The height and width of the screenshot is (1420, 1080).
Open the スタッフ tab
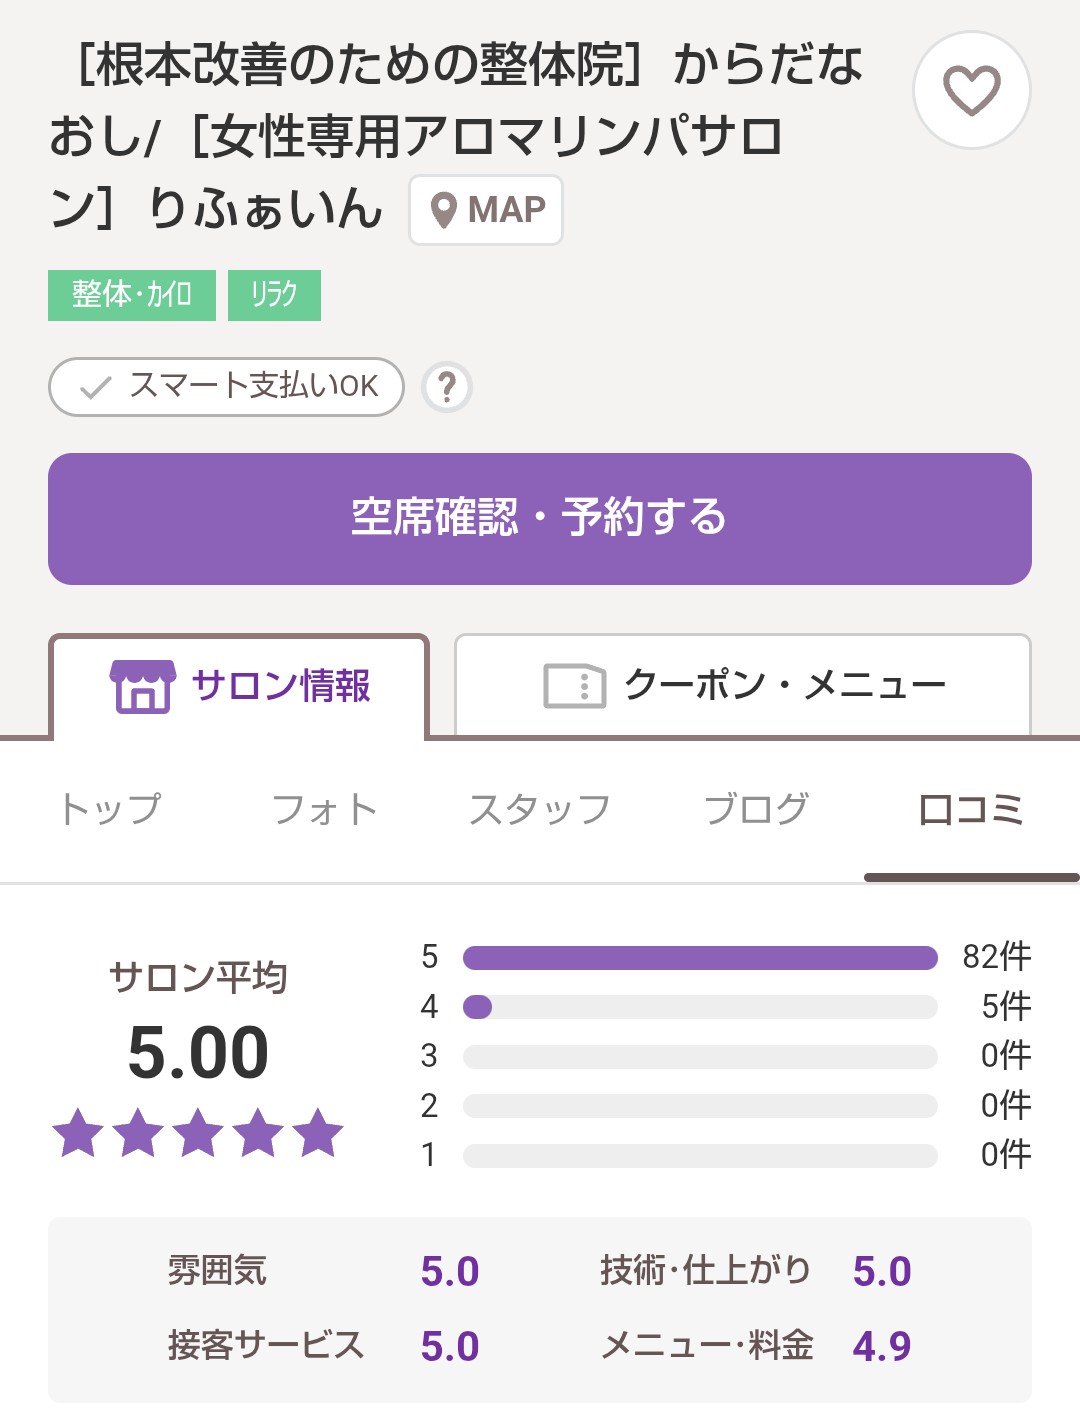point(540,809)
